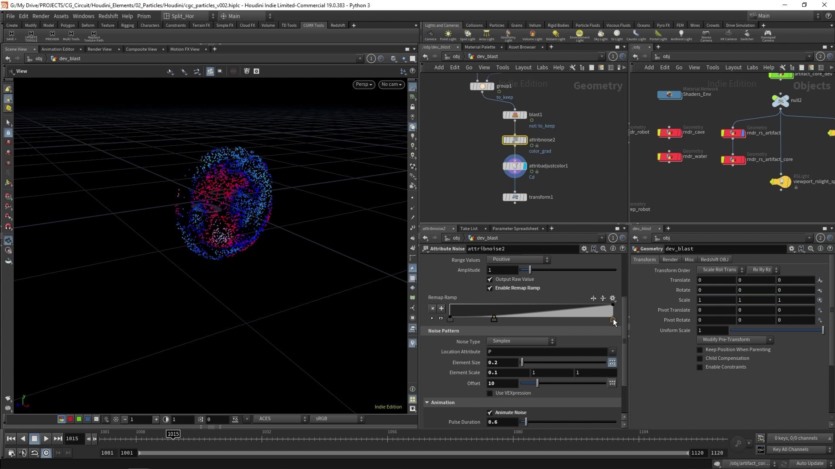Stop playback button in timeline
The height and width of the screenshot is (469, 835).
point(34,439)
